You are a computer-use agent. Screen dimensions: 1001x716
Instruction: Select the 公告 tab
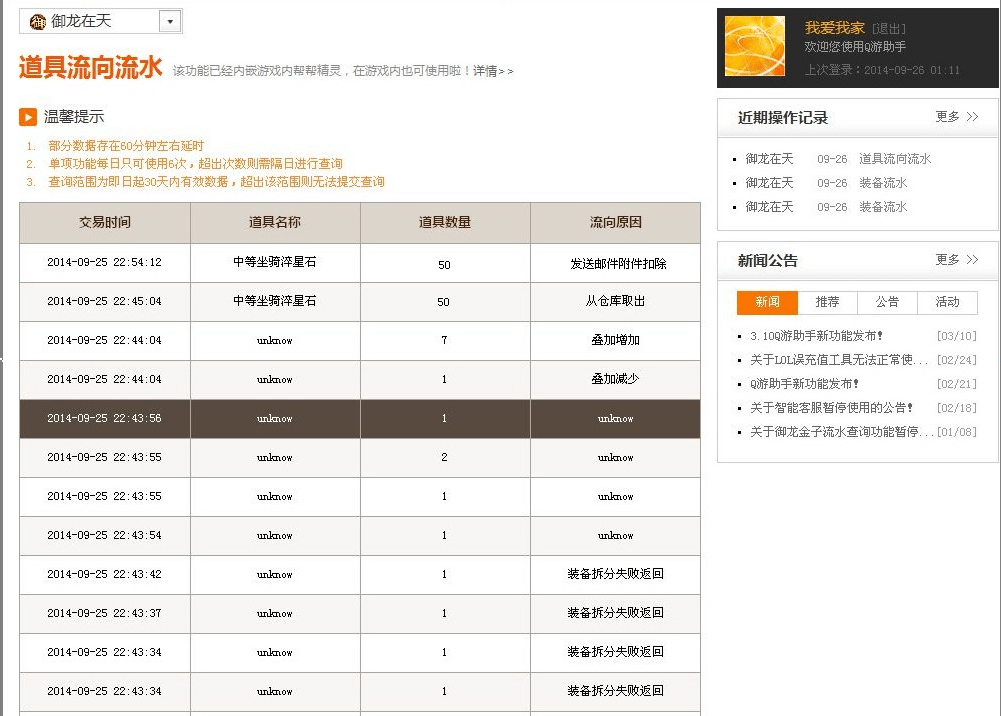887,302
